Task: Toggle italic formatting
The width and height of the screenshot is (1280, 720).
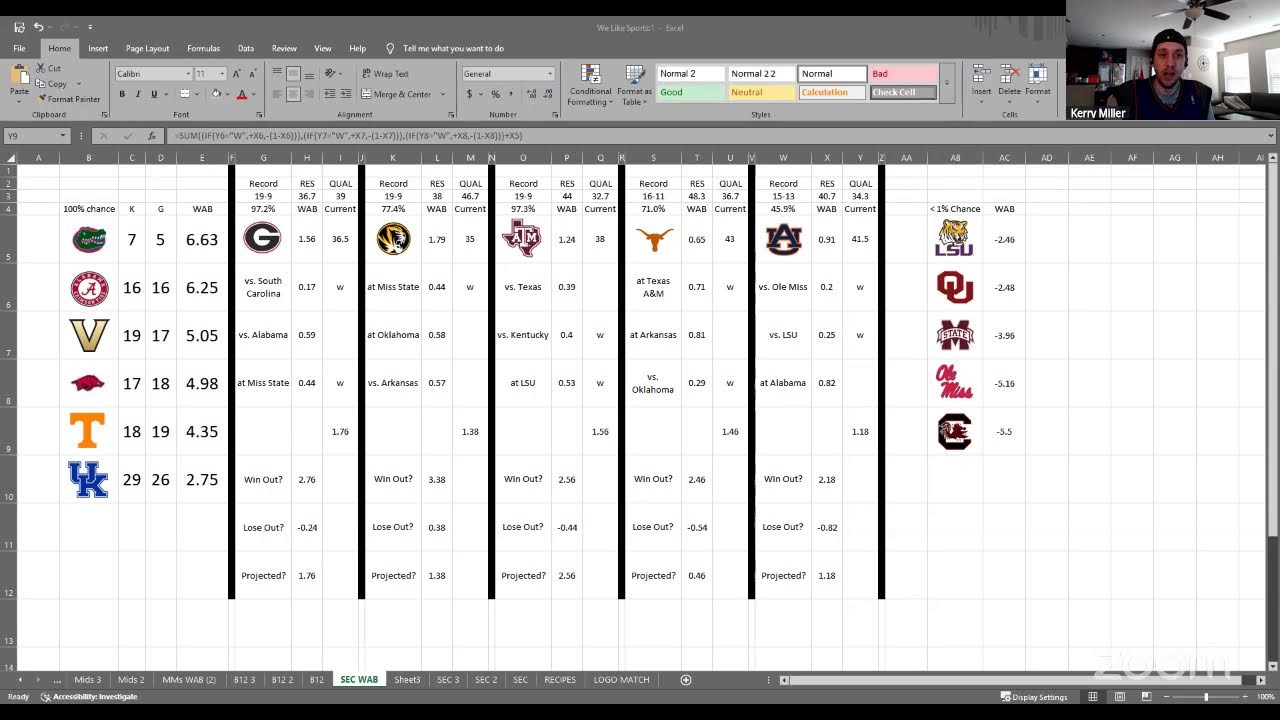Action: [138, 94]
